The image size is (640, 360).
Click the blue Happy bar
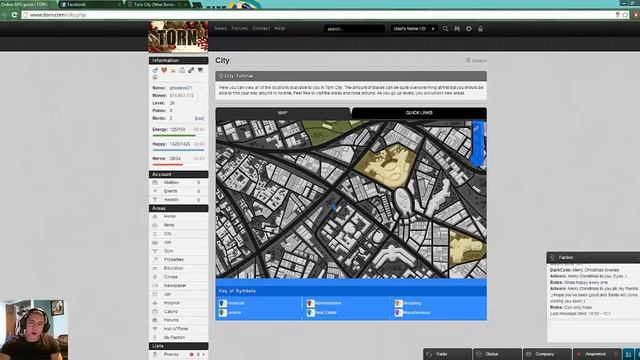[x=178, y=150]
